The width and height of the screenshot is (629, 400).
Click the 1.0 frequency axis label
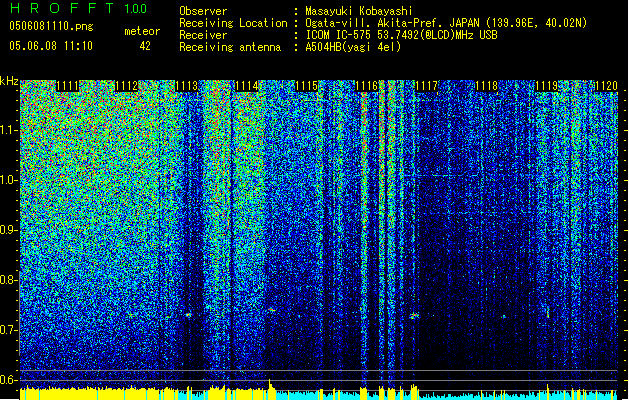coord(8,180)
